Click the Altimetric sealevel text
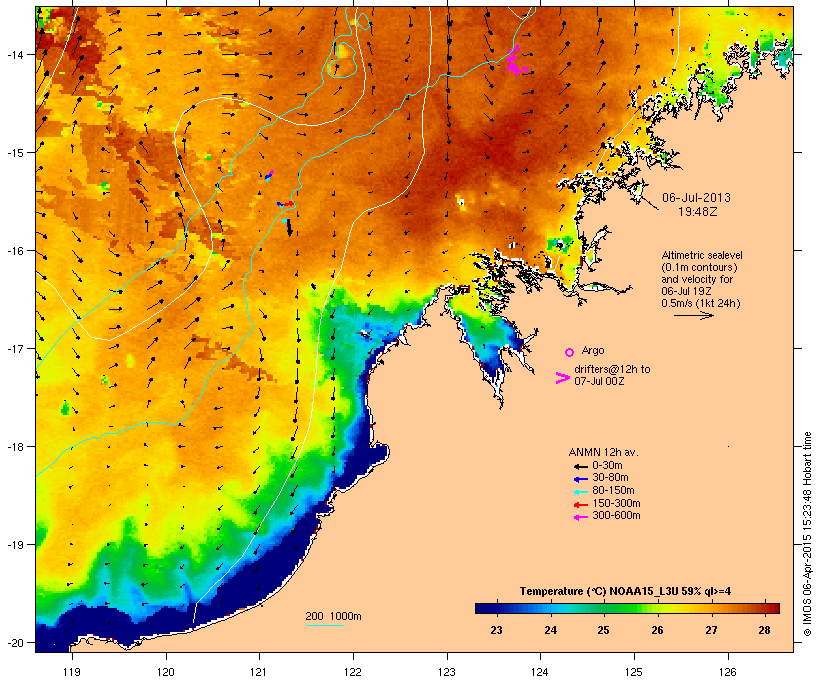This screenshot has width=820, height=680. click(x=702, y=255)
